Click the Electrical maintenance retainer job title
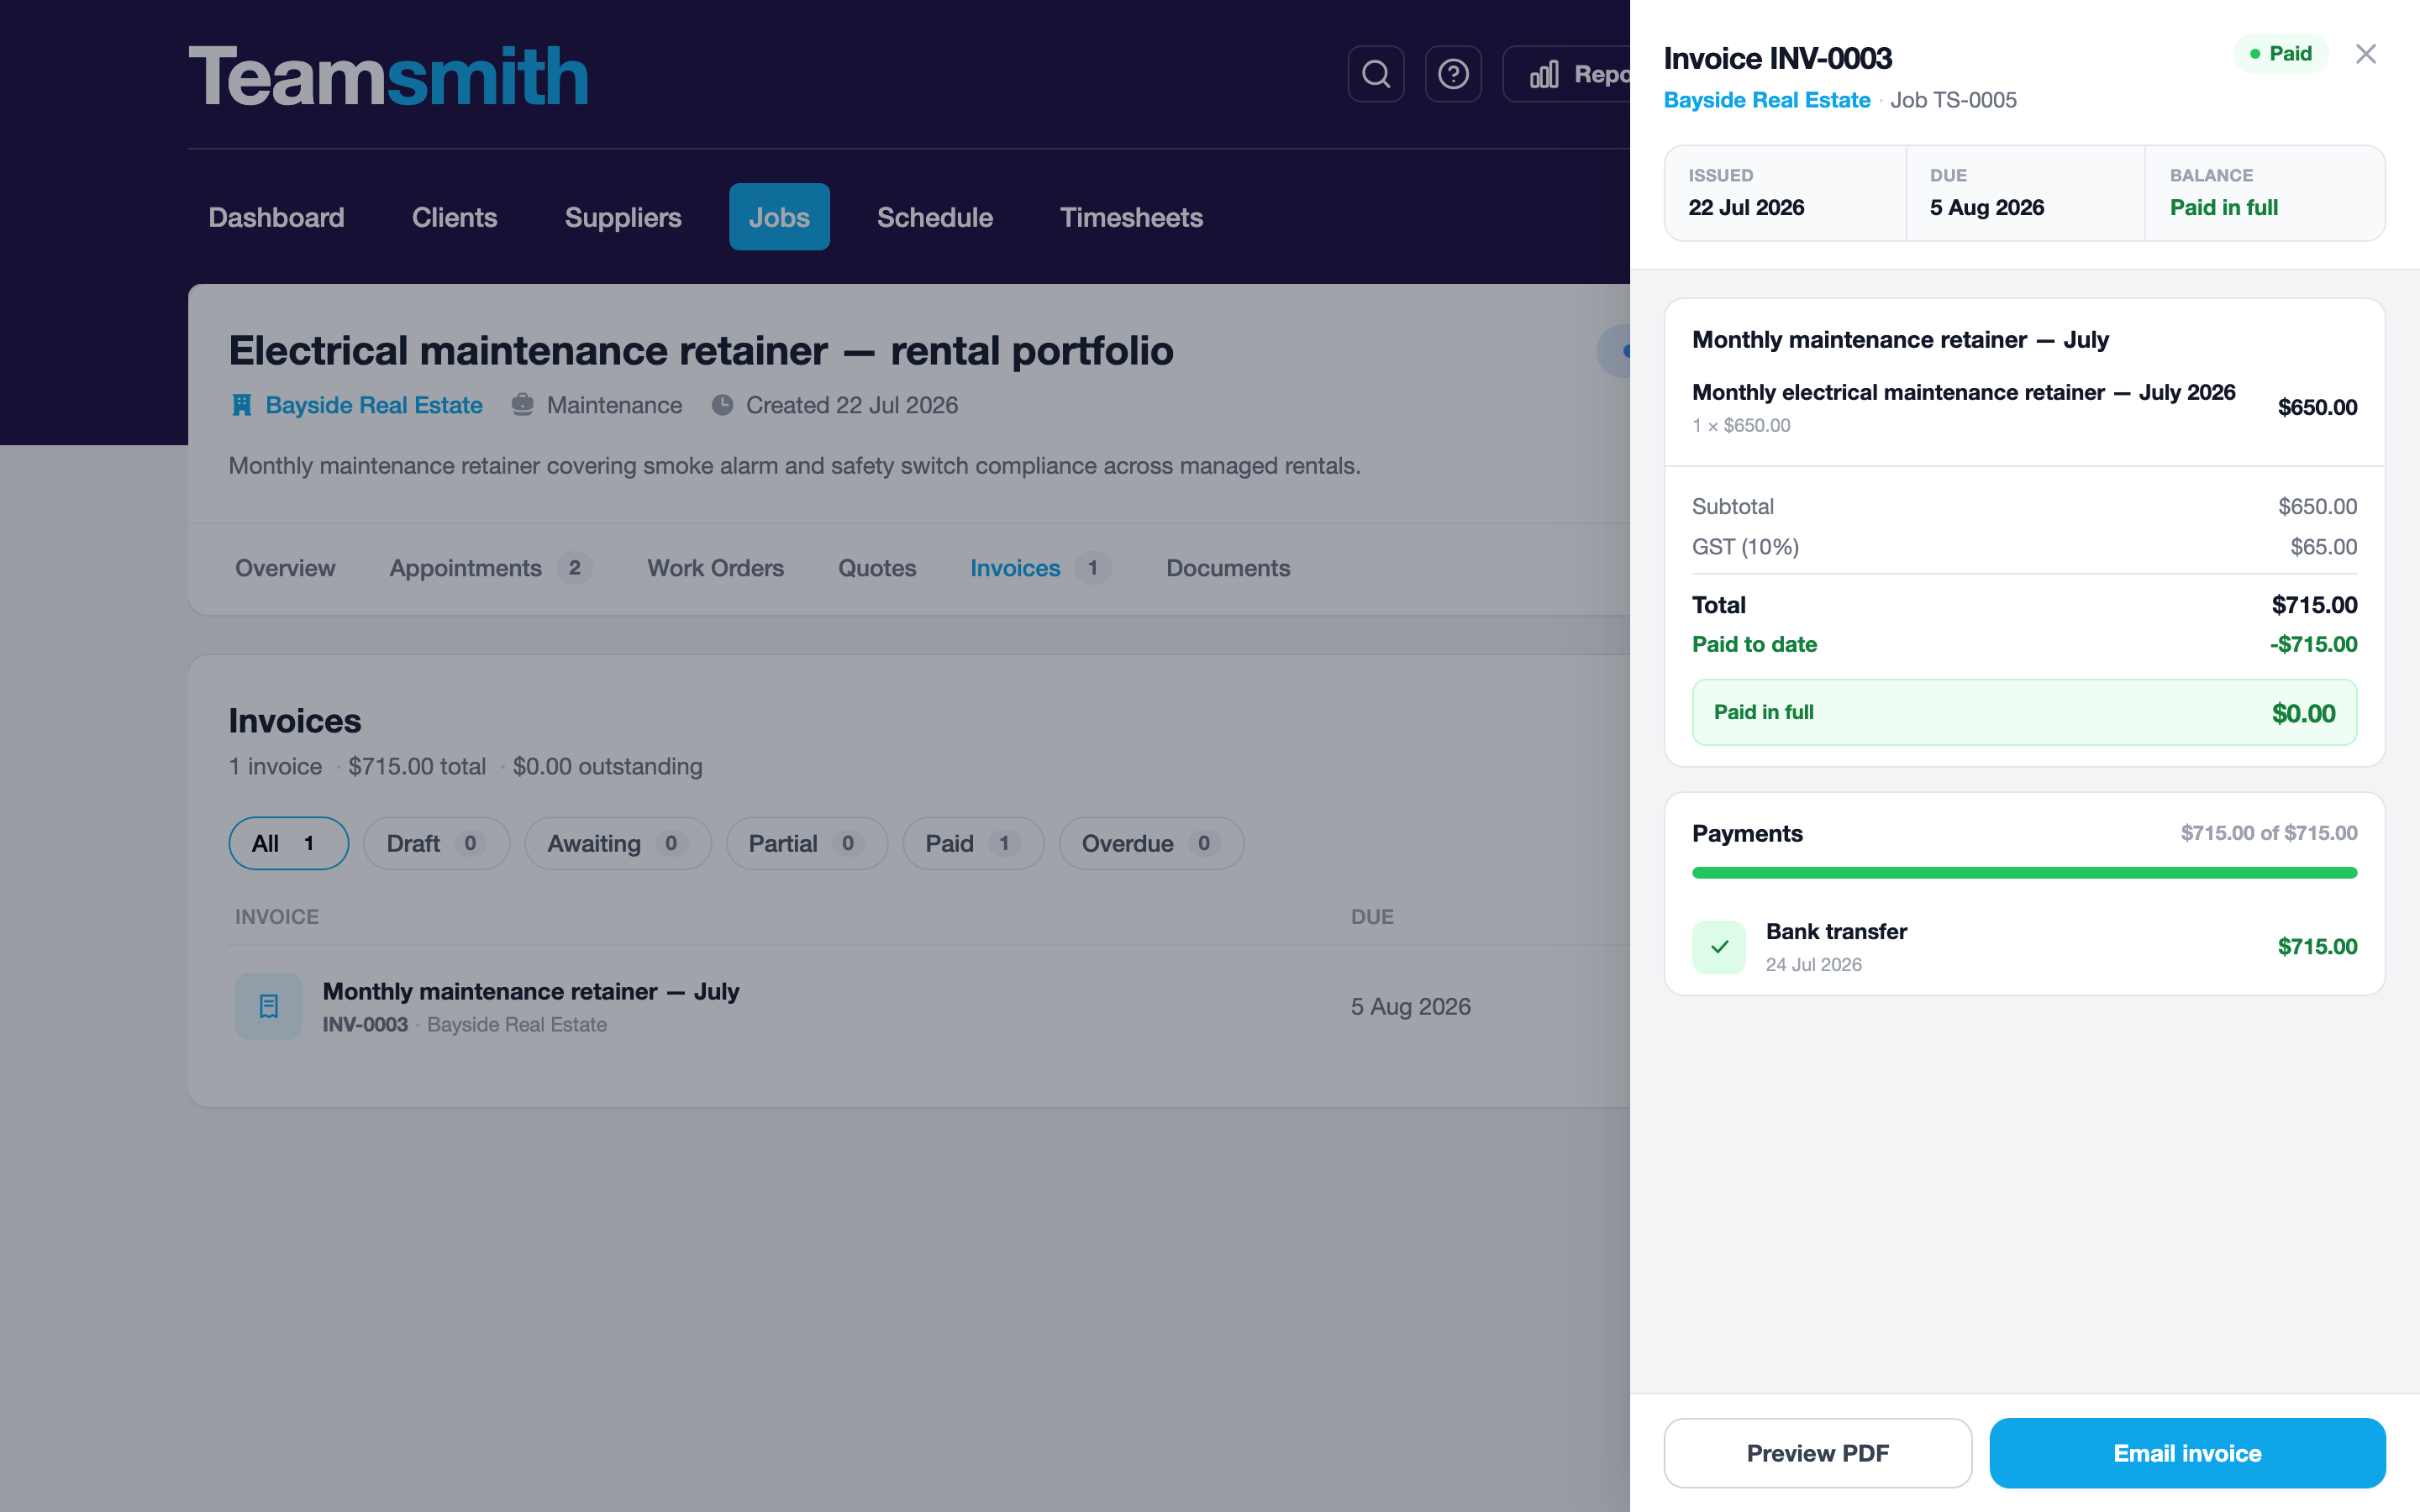Screen dimensions: 2420x1512 tap(701, 350)
